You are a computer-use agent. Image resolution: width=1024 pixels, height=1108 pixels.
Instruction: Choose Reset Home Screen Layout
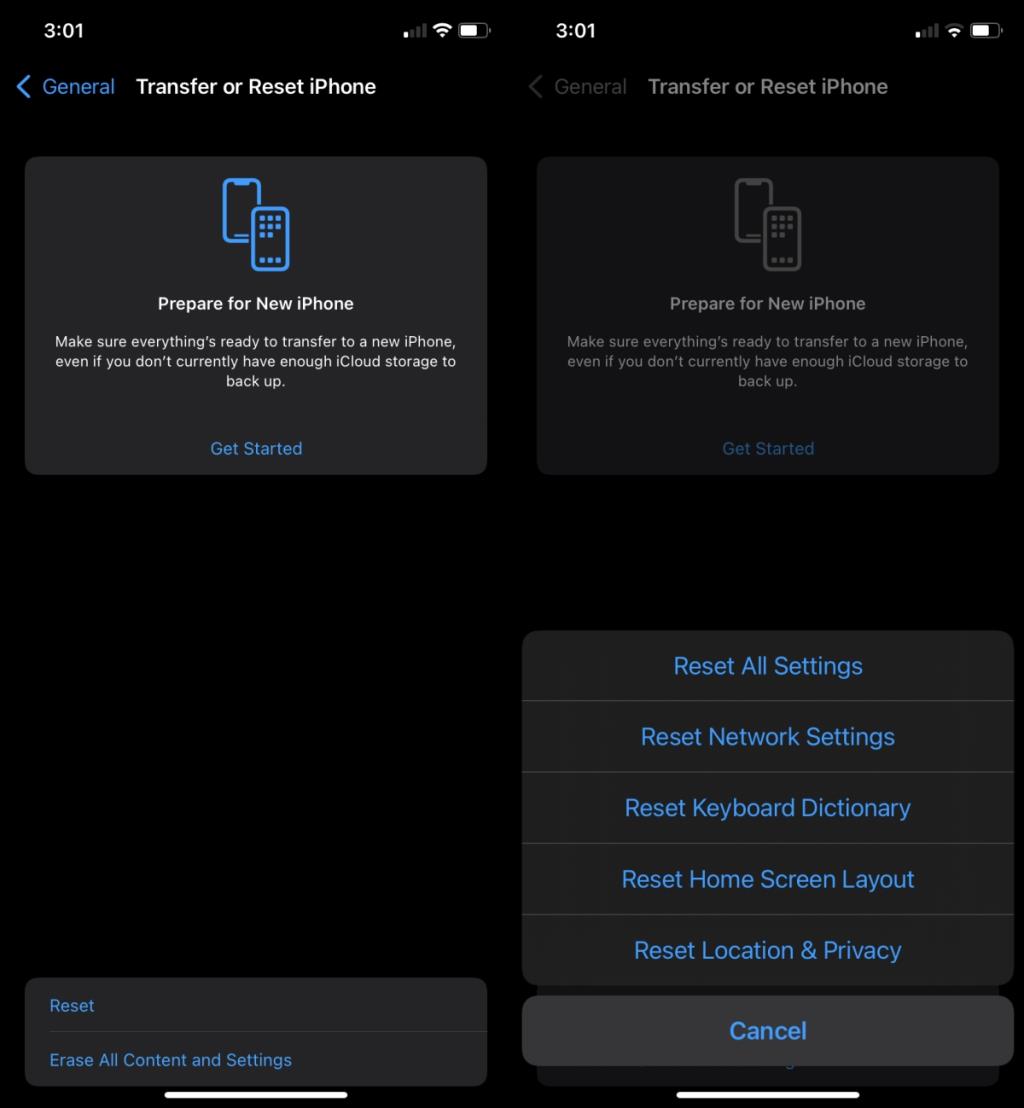[x=768, y=879]
